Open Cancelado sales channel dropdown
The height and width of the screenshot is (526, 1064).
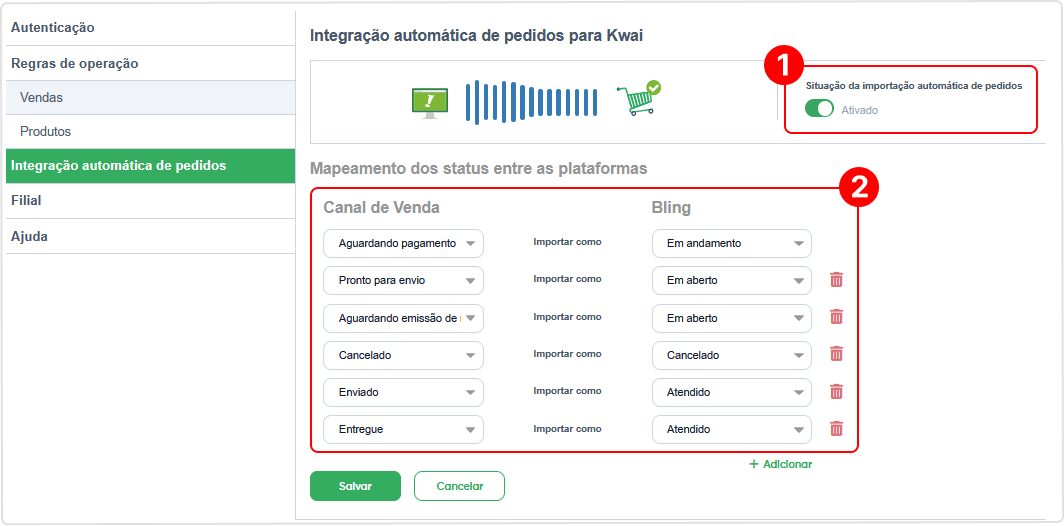pos(403,355)
